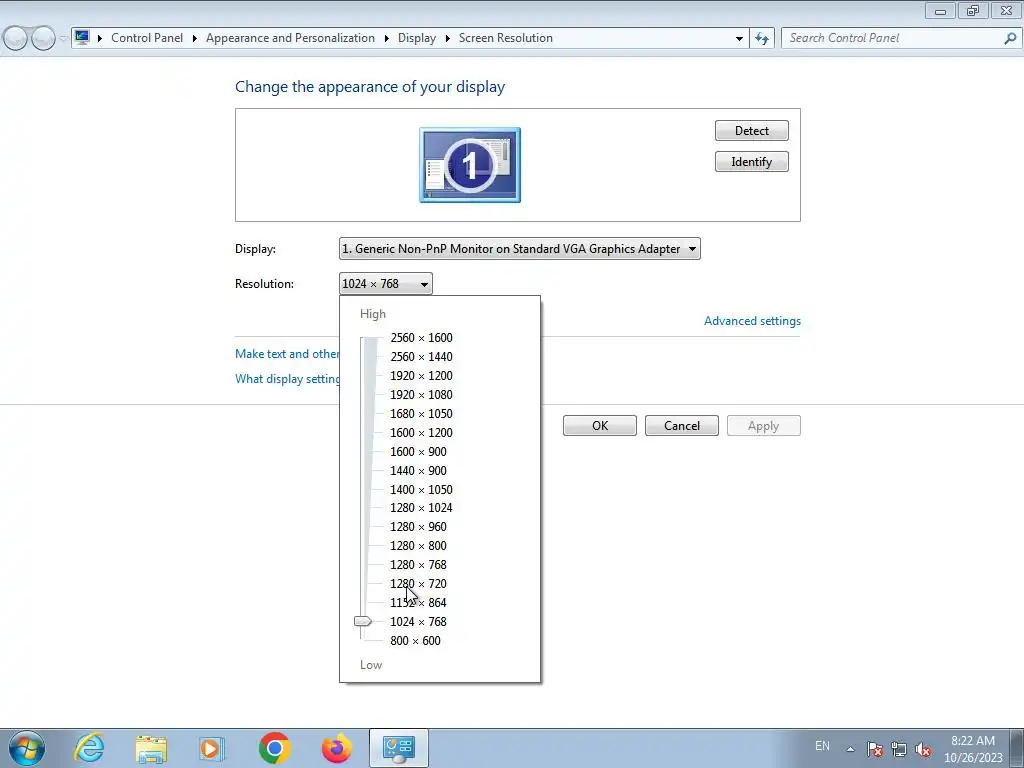The height and width of the screenshot is (768, 1024).
Task: Select 2560 × 1440 resolution
Action: click(421, 357)
